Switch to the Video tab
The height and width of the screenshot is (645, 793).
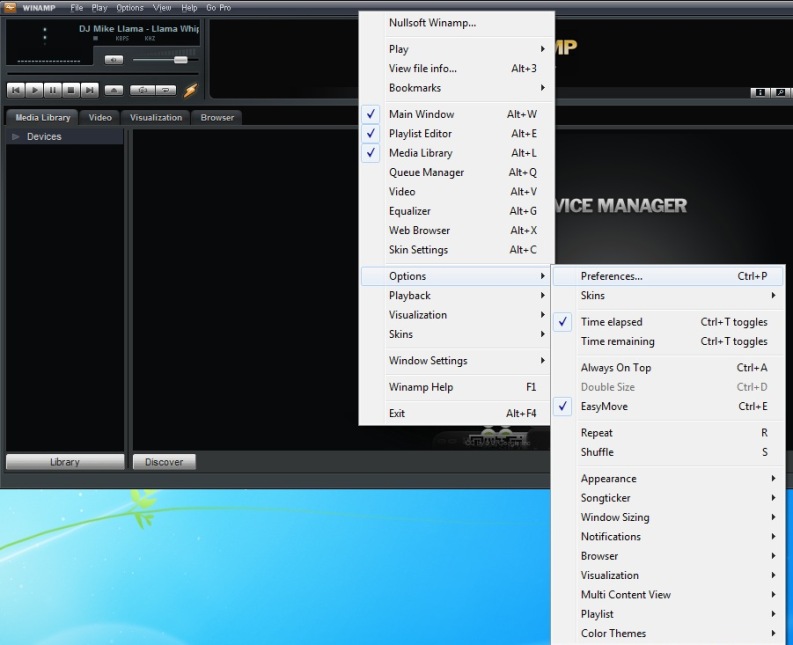(x=100, y=117)
